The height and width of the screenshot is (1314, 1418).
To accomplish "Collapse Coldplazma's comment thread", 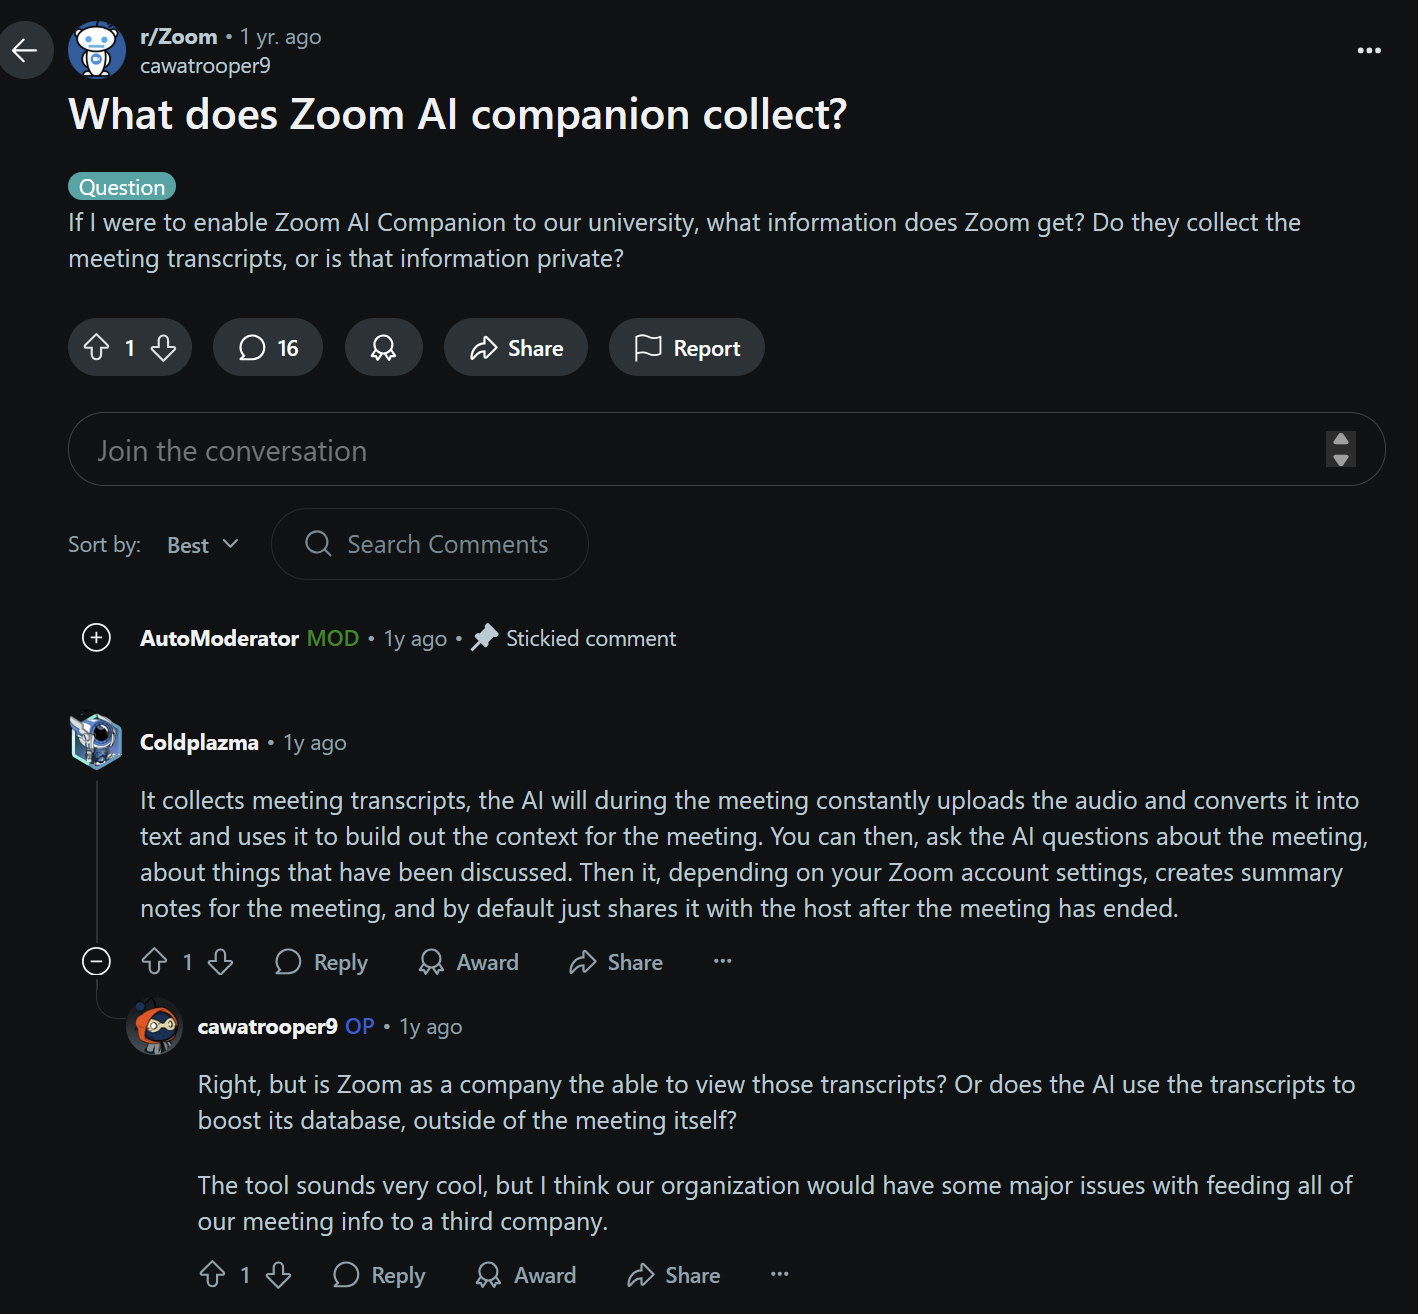I will coord(97,962).
